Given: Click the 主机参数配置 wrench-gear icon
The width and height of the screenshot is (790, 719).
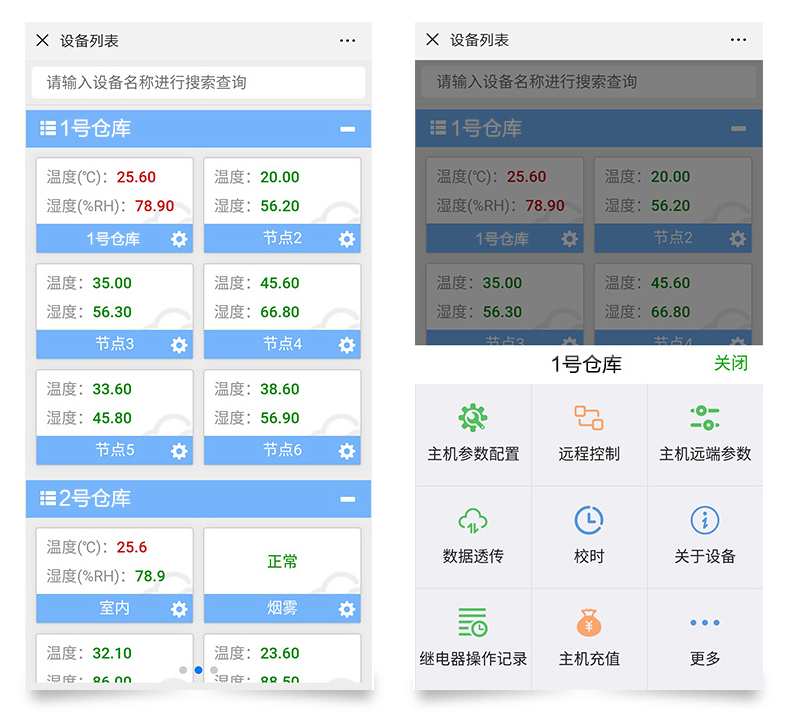Looking at the screenshot, I should click(473, 417).
